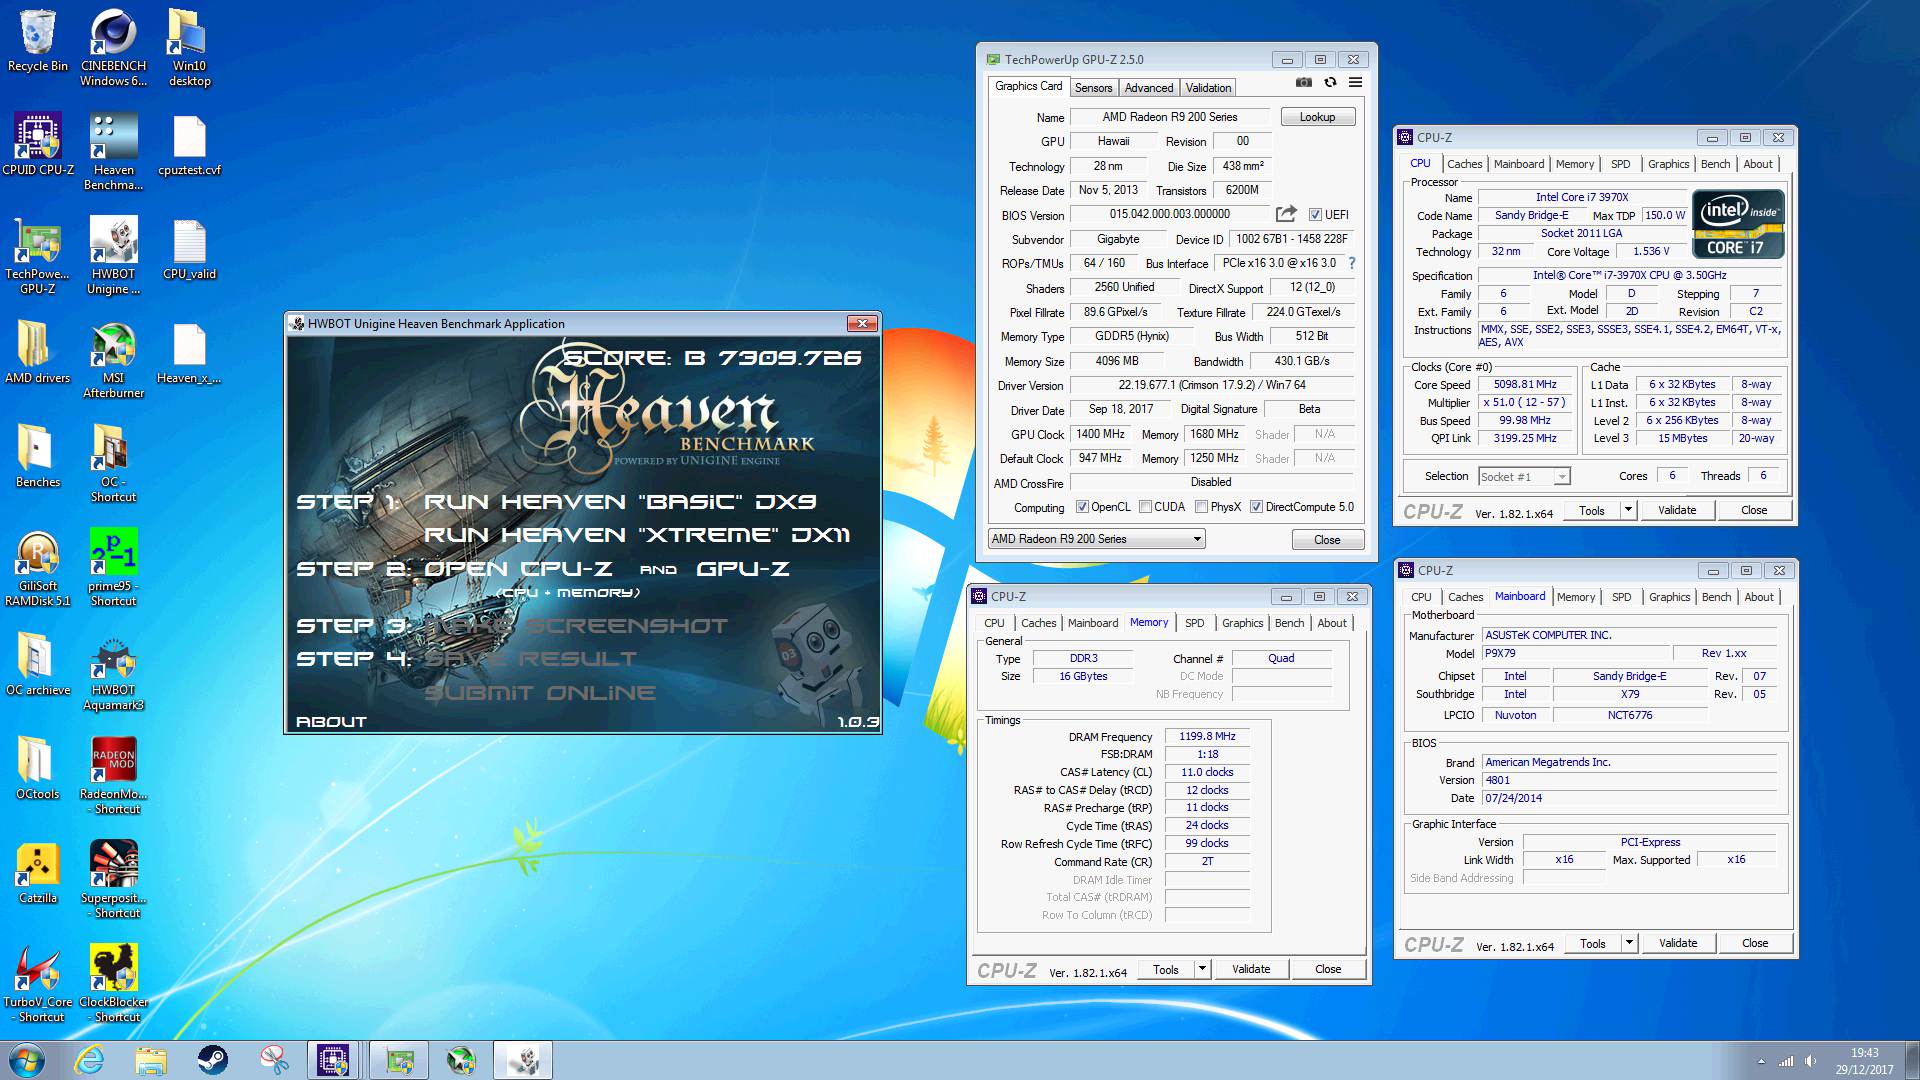Switch to the Sensors tab in GPU-Z
The height and width of the screenshot is (1080, 1920).
[1093, 88]
